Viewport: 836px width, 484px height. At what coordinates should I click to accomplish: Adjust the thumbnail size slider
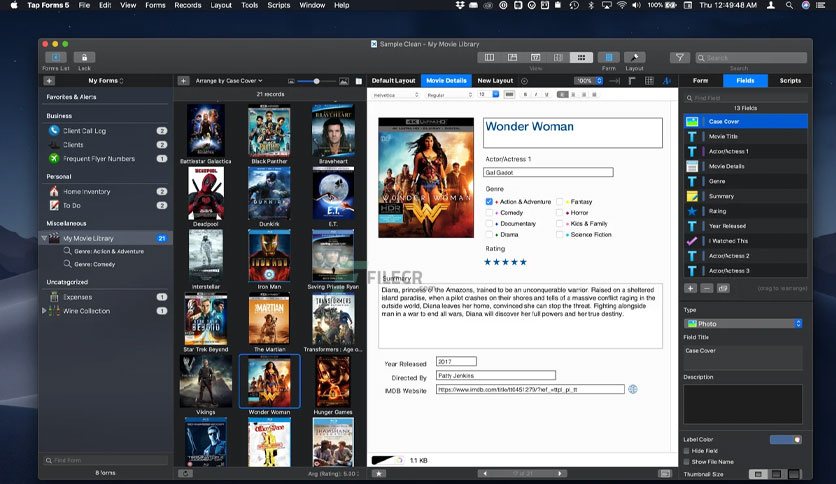pos(316,81)
